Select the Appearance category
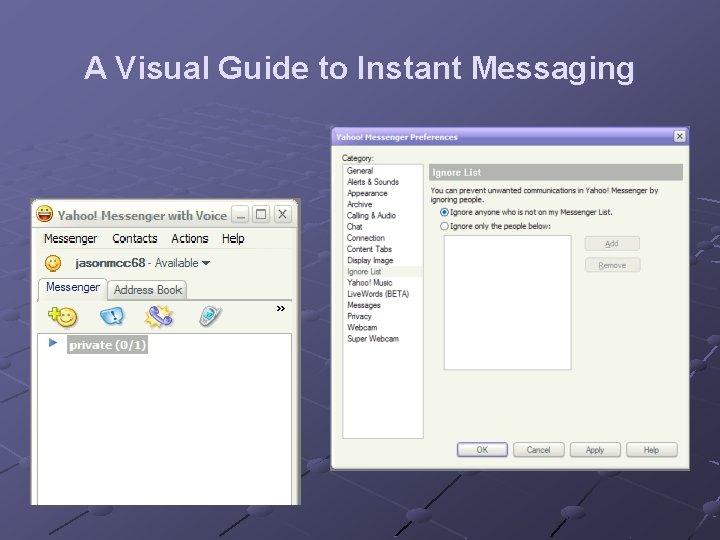Image resolution: width=720 pixels, height=540 pixels. coord(367,193)
